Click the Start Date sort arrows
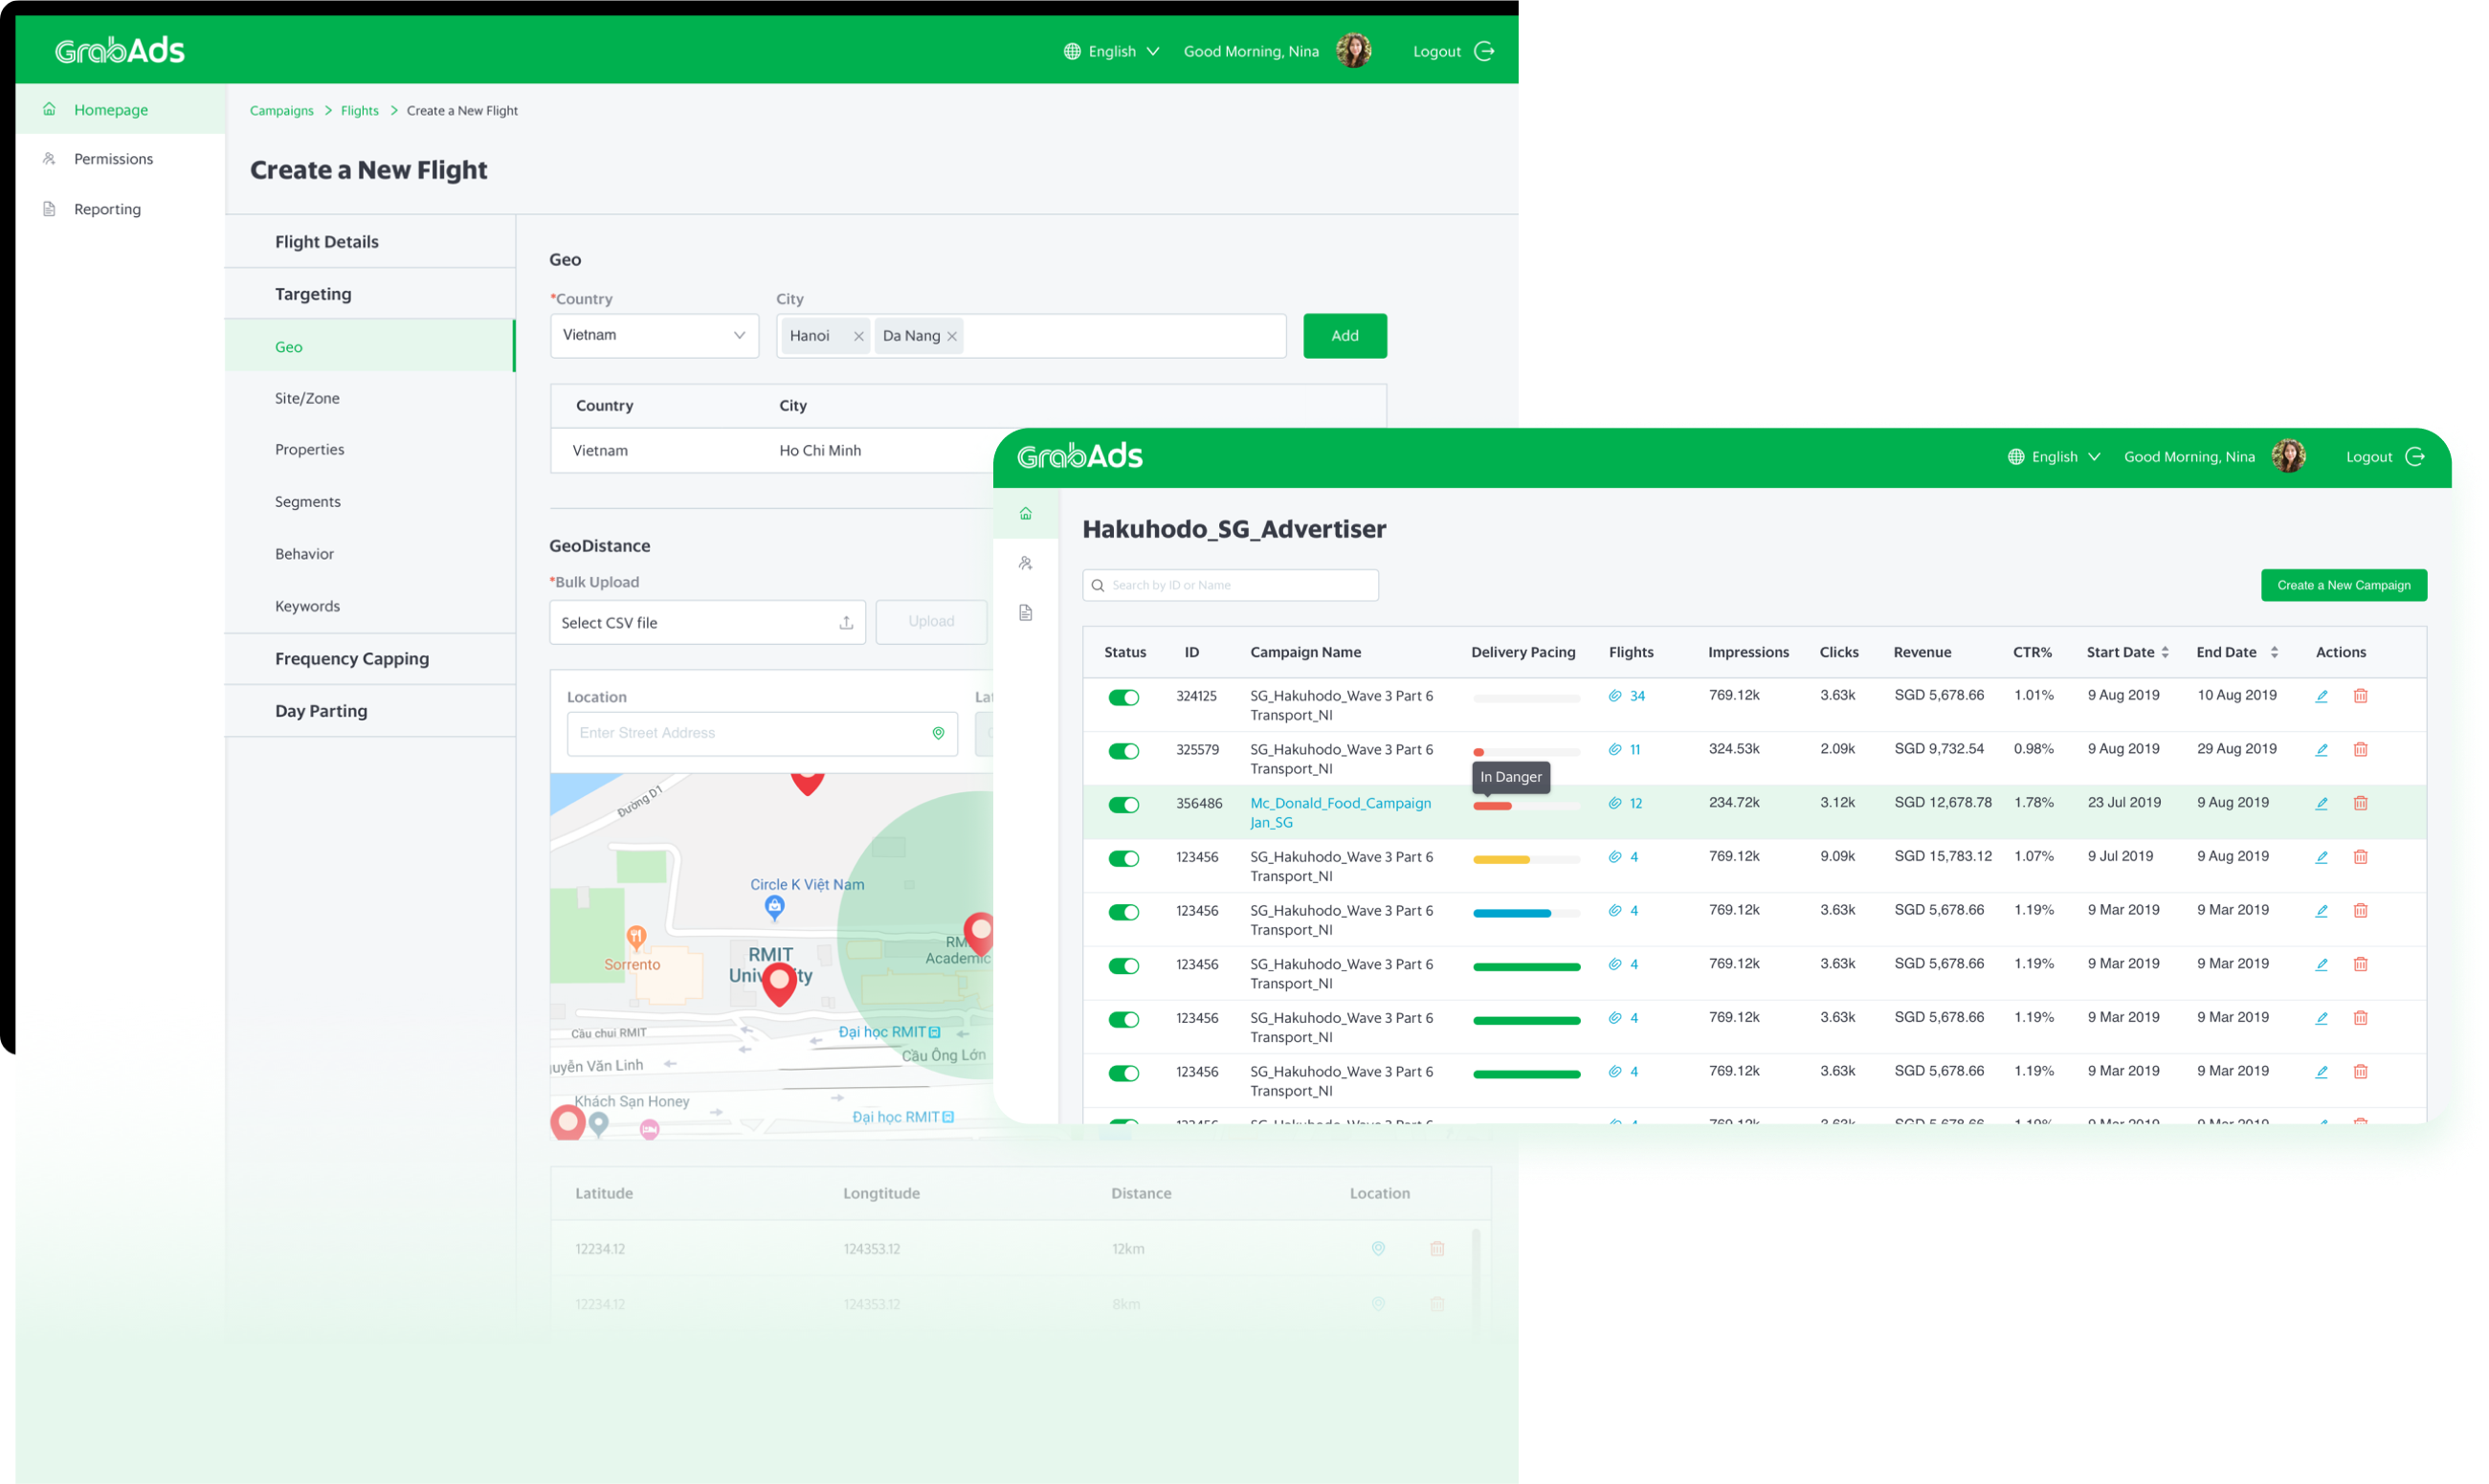 2166,651
